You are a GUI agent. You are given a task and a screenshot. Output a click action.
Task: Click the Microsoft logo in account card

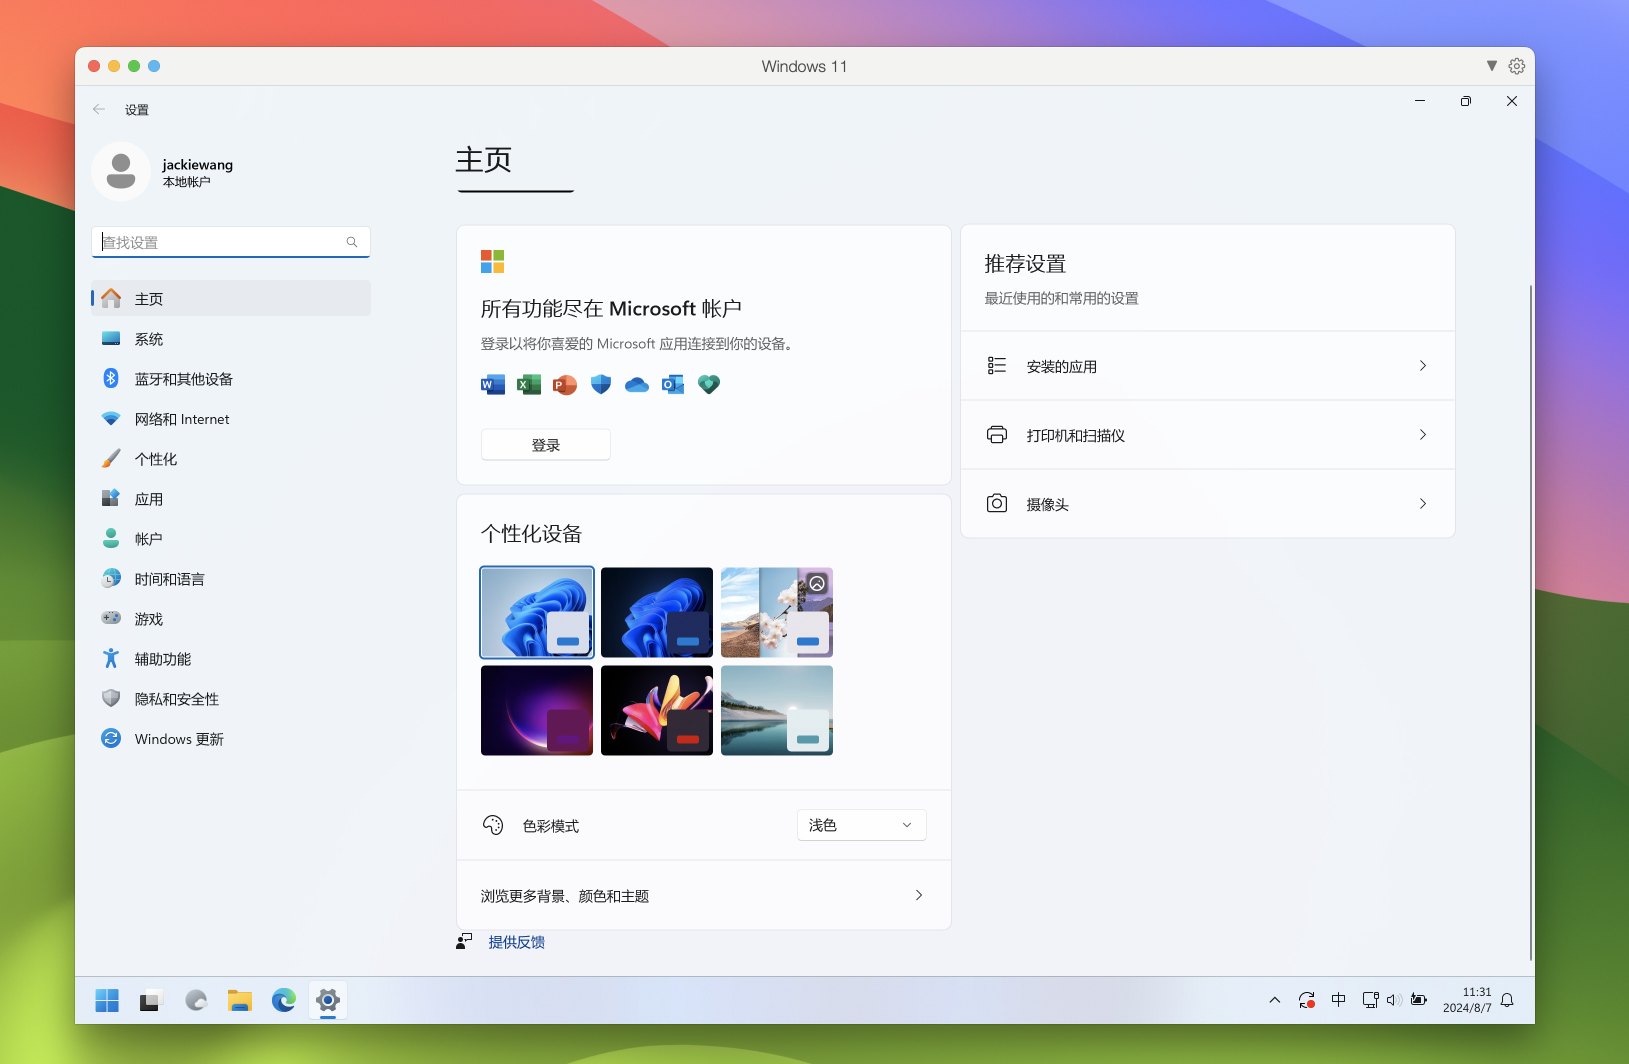(x=493, y=262)
